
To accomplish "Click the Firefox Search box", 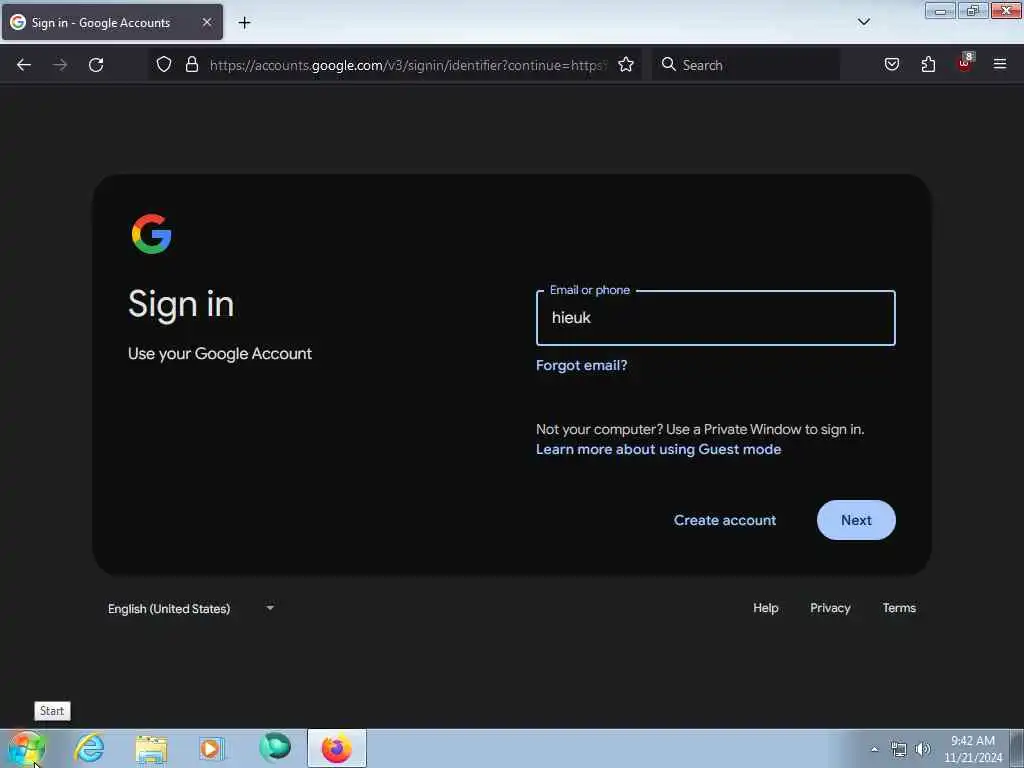I will pos(746,65).
